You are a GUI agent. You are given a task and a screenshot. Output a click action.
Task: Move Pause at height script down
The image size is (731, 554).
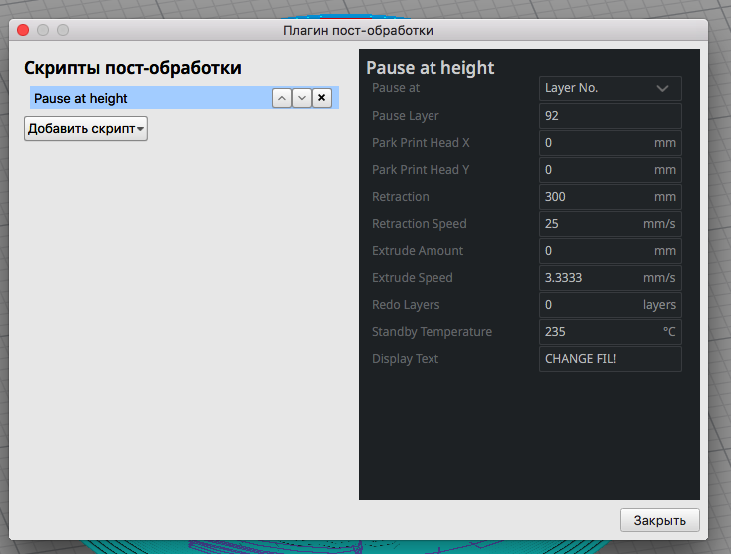302,98
